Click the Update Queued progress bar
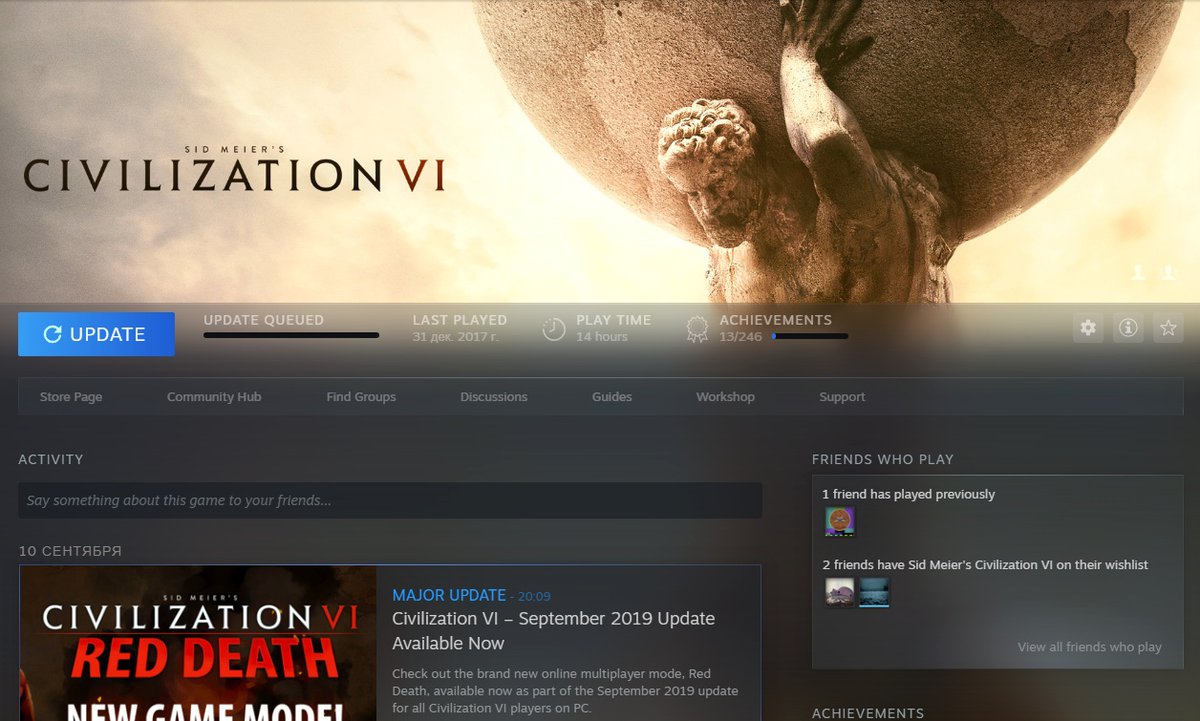Viewport: 1200px width, 721px height. click(291, 336)
